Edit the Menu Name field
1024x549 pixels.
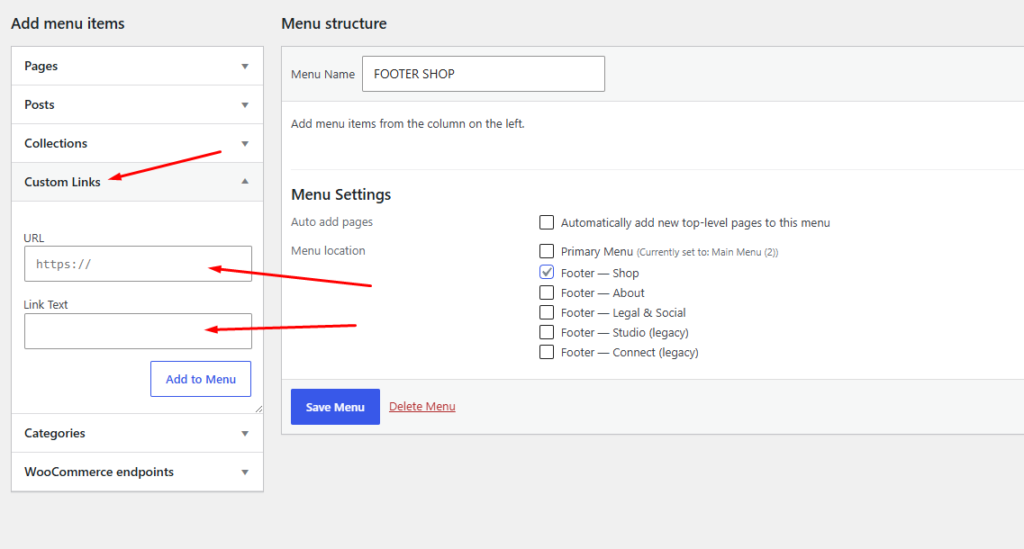(483, 74)
